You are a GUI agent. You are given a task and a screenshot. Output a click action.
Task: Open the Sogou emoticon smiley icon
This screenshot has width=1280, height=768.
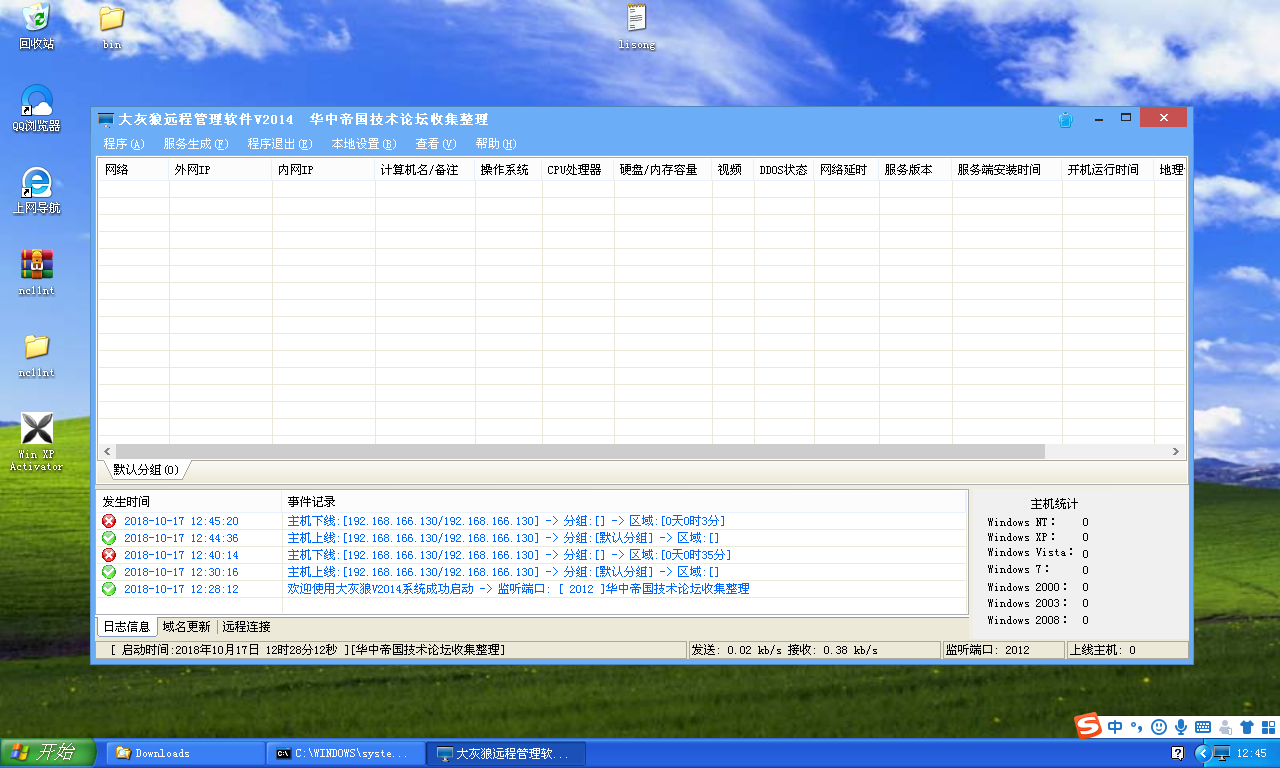[1159, 727]
